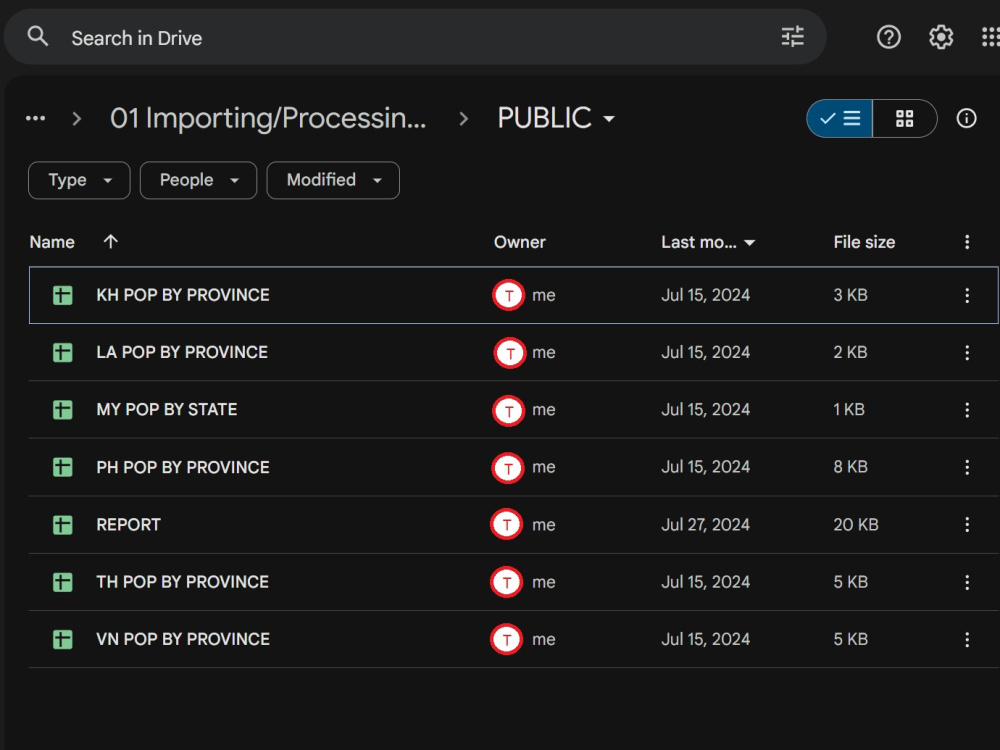The height and width of the screenshot is (750, 1000).
Task: Click owner avatar in the REPORT row
Action: (x=507, y=524)
